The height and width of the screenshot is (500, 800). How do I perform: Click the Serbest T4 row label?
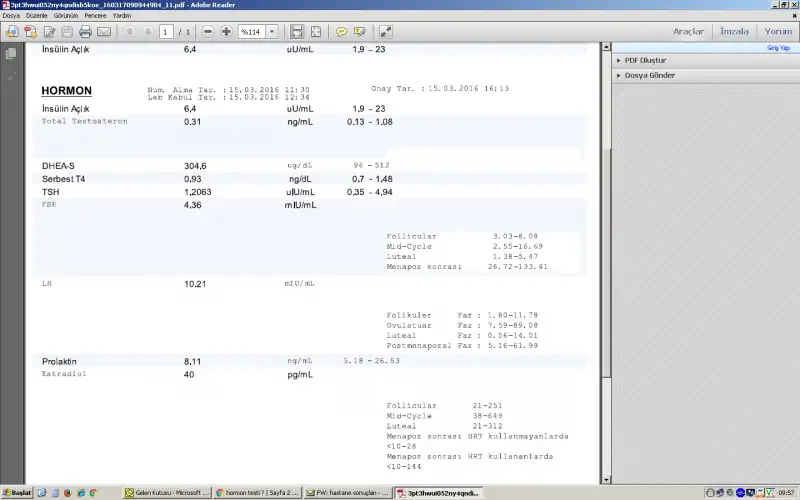[63, 179]
